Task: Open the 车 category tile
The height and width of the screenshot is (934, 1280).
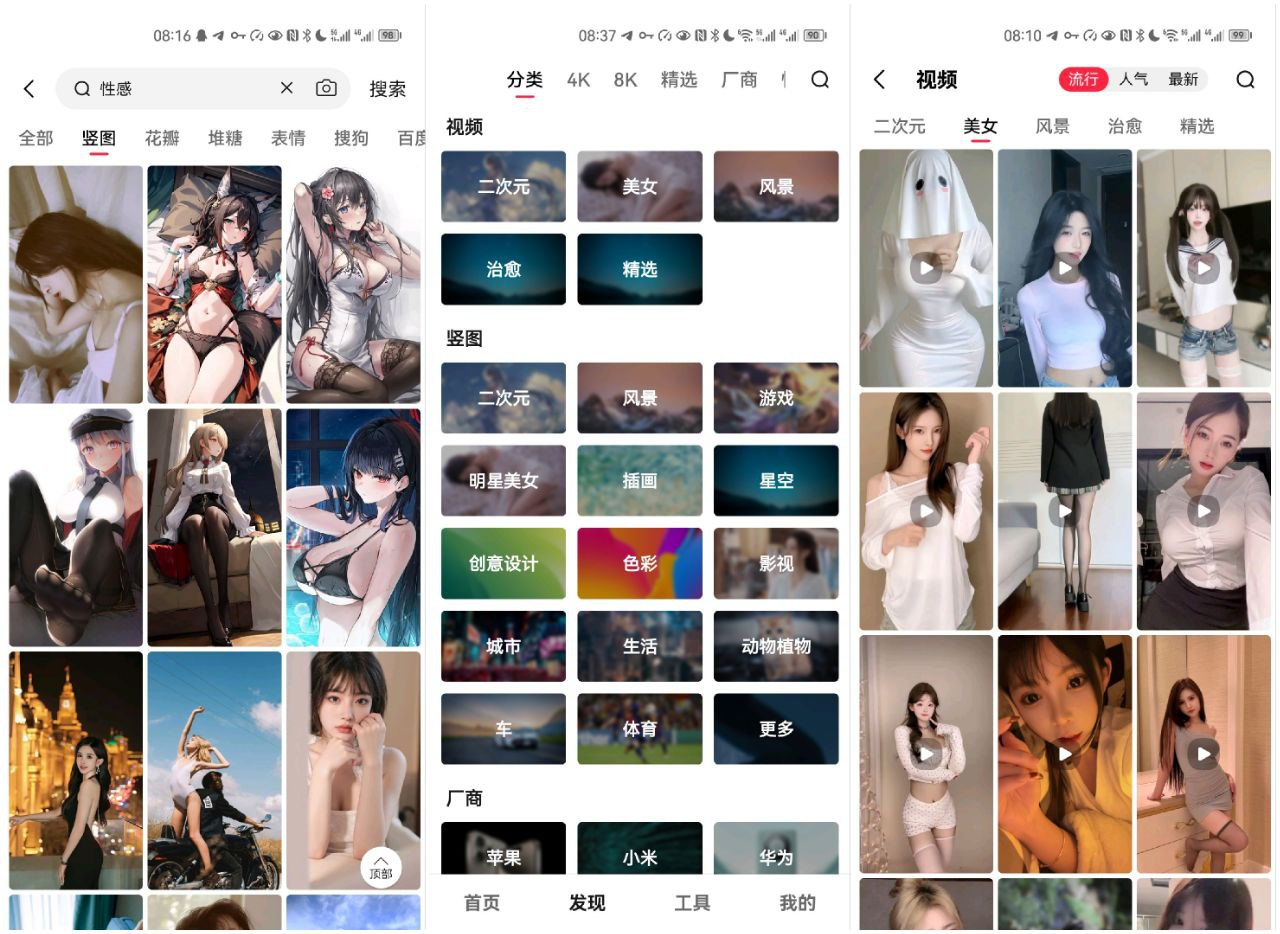Action: click(504, 729)
